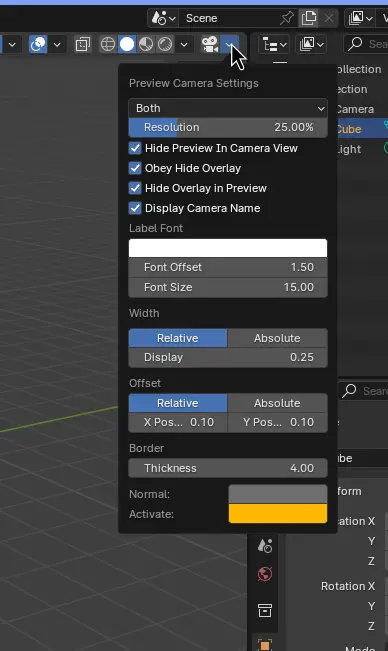The image size is (388, 651).
Task: Open the Scene properties tab
Action: [265, 545]
